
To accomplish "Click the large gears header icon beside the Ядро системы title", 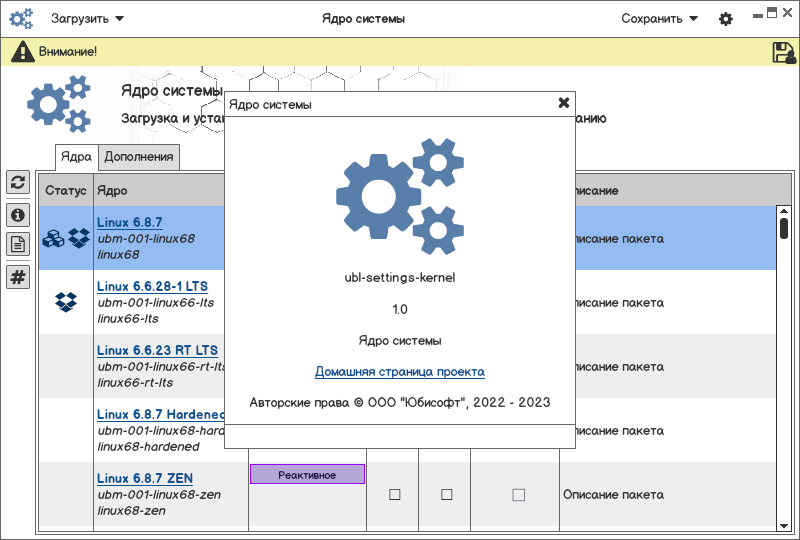I will click(59, 104).
